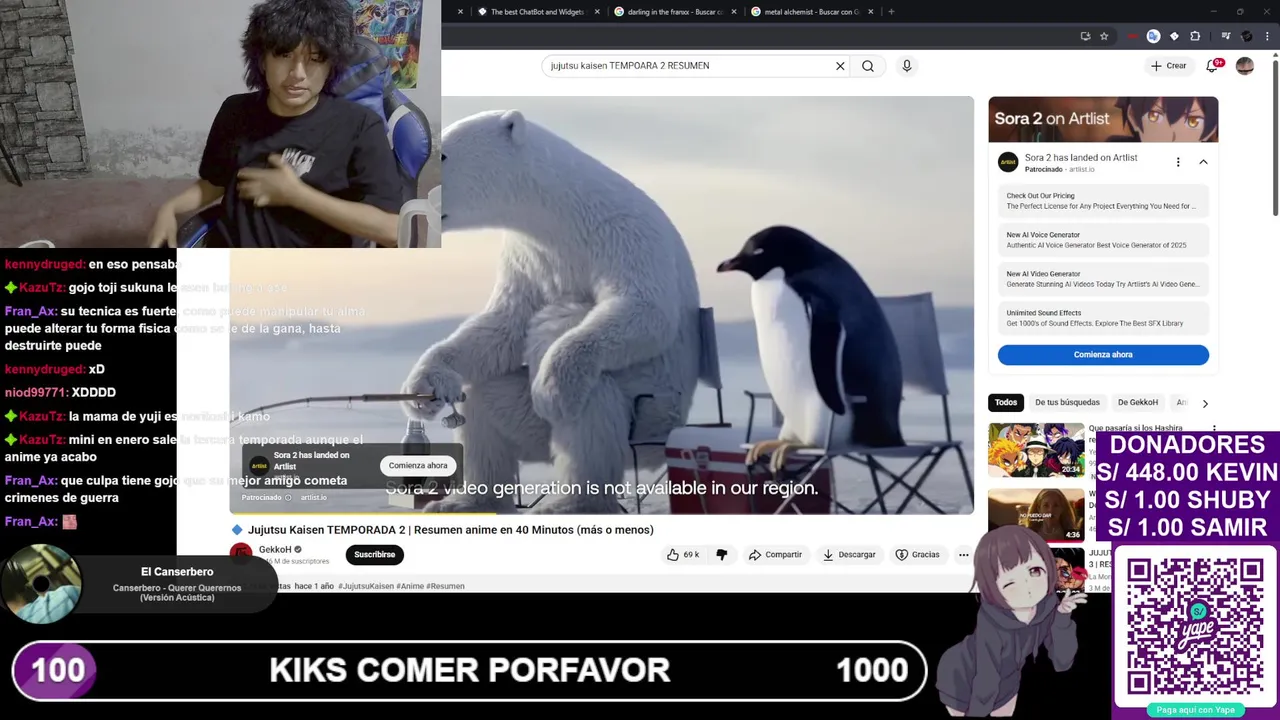
Task: Start voice search with the microphone icon
Action: click(x=907, y=66)
